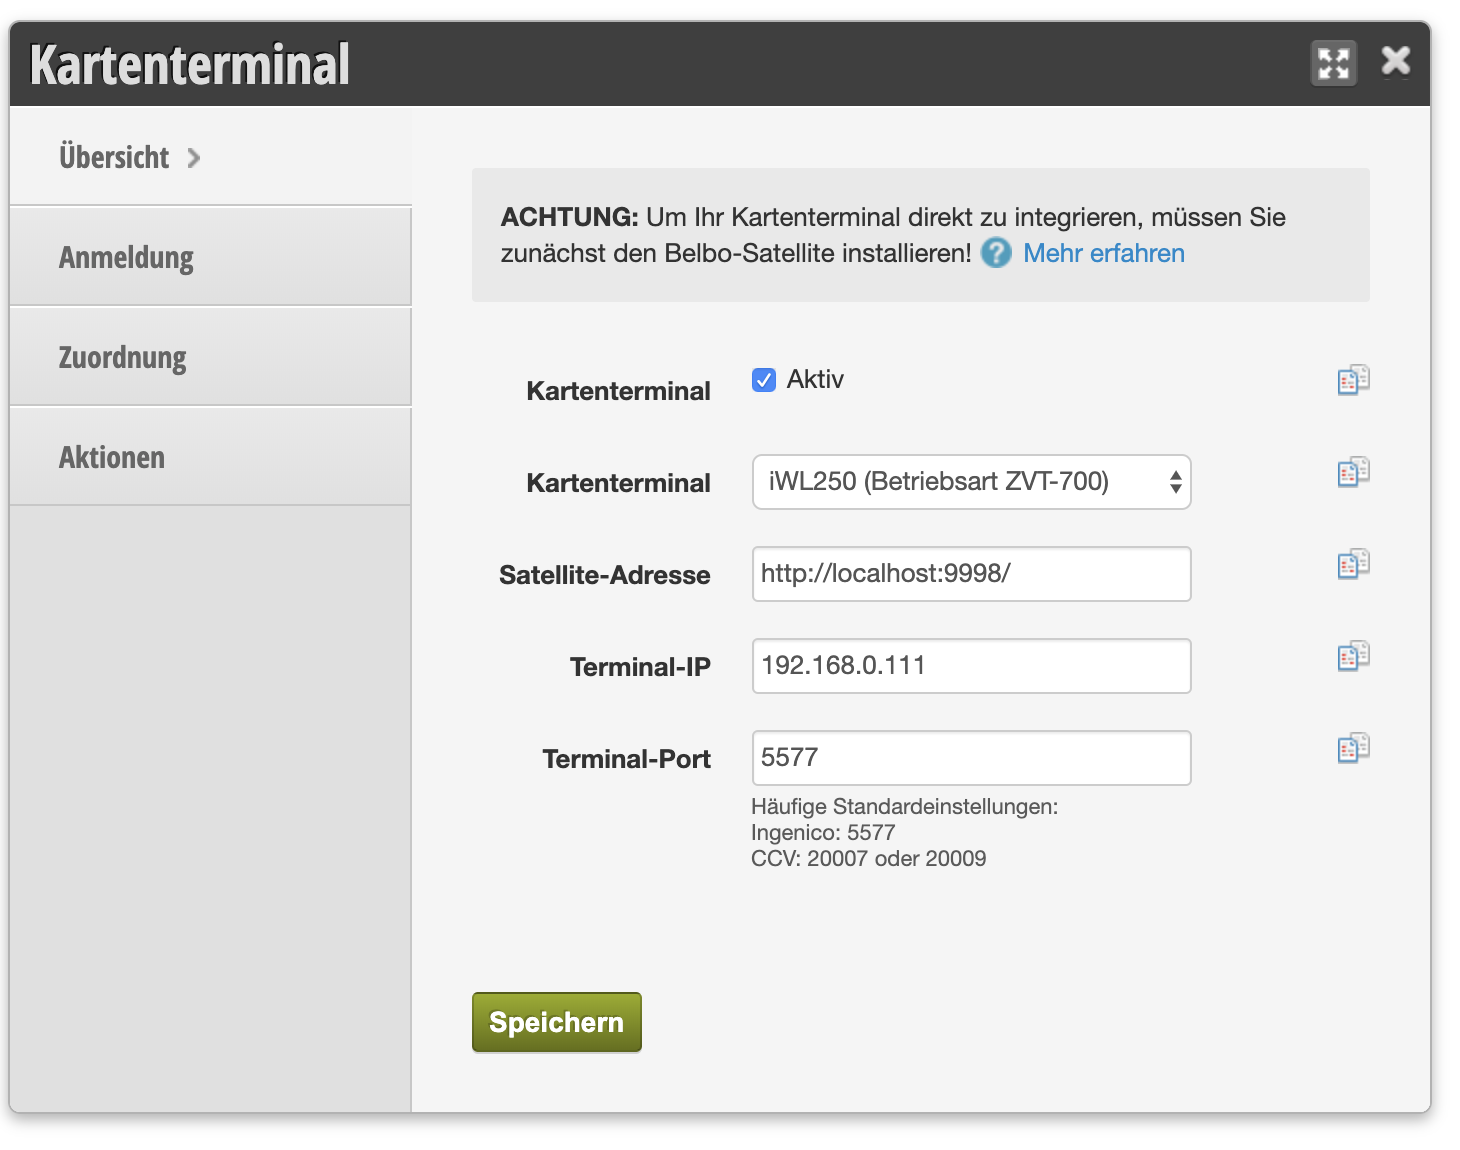Close the Kartenterminal dialog

[1395, 61]
